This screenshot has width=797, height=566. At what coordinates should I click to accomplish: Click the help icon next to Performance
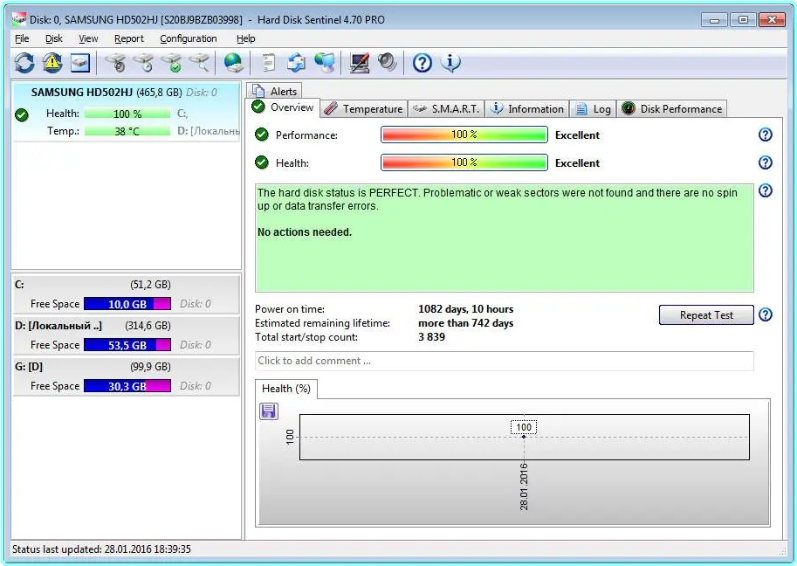[x=765, y=135]
